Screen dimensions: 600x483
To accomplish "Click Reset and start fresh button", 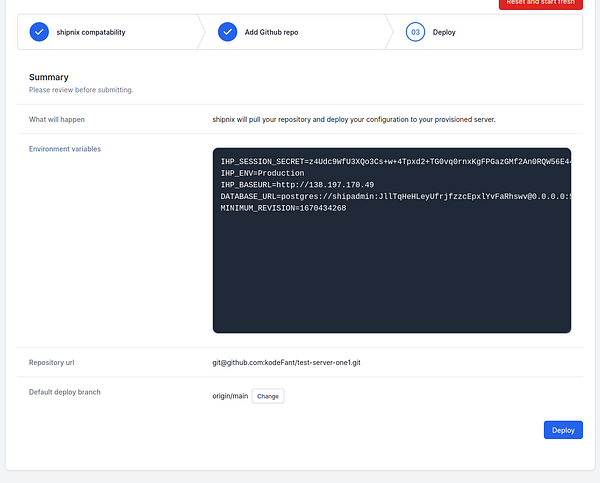I will click(x=540, y=3).
